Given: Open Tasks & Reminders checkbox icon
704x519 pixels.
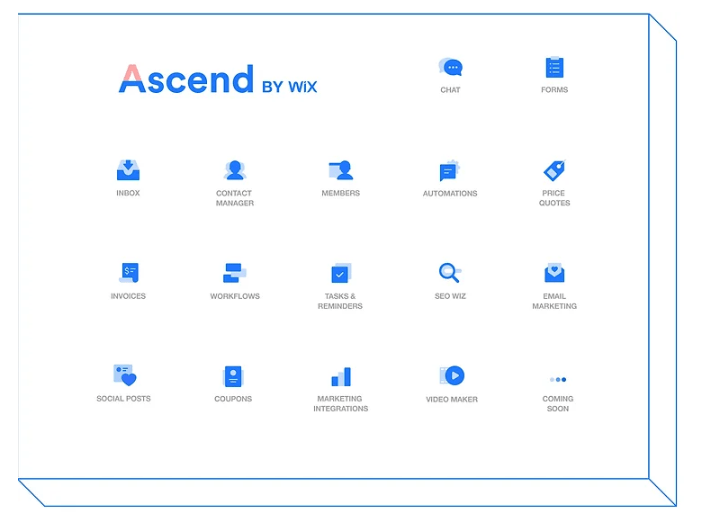Looking at the screenshot, I should click(341, 273).
